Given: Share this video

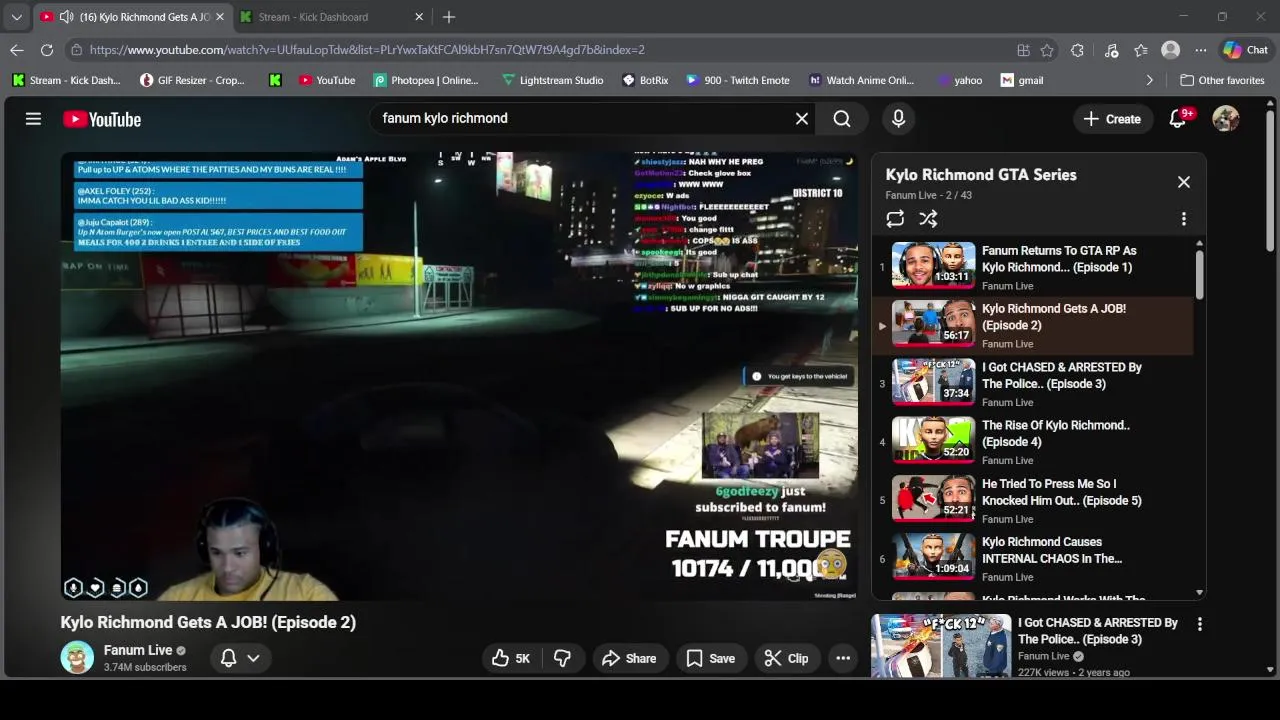Looking at the screenshot, I should tap(629, 658).
